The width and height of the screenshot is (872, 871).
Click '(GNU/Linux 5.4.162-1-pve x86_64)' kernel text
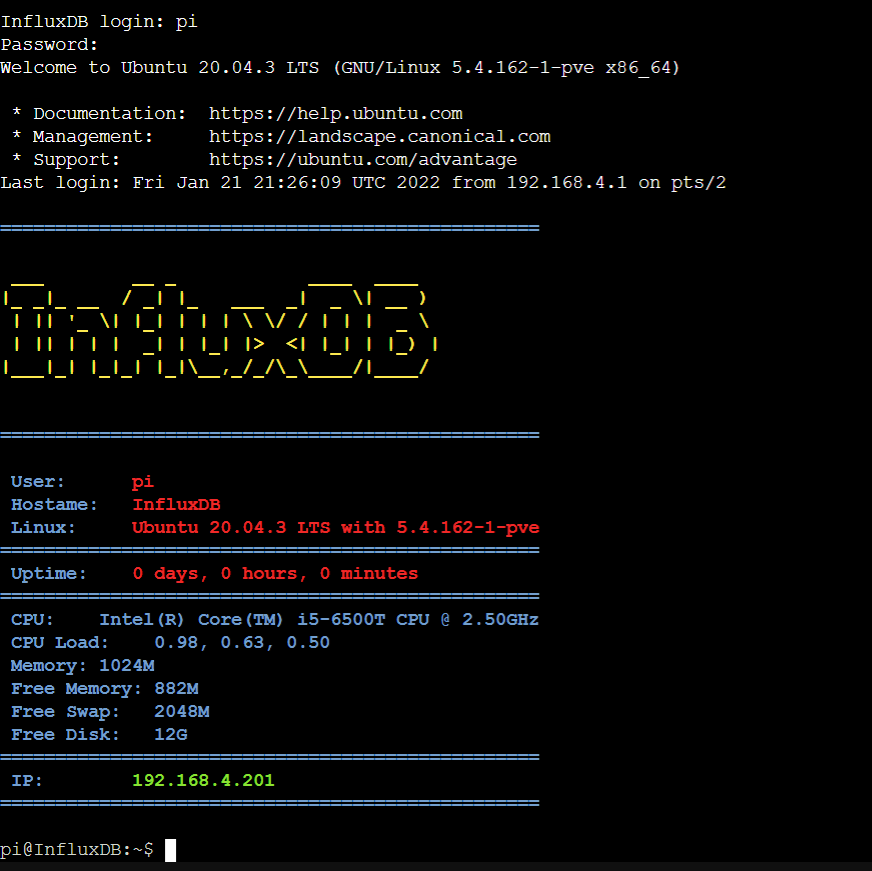coord(506,67)
